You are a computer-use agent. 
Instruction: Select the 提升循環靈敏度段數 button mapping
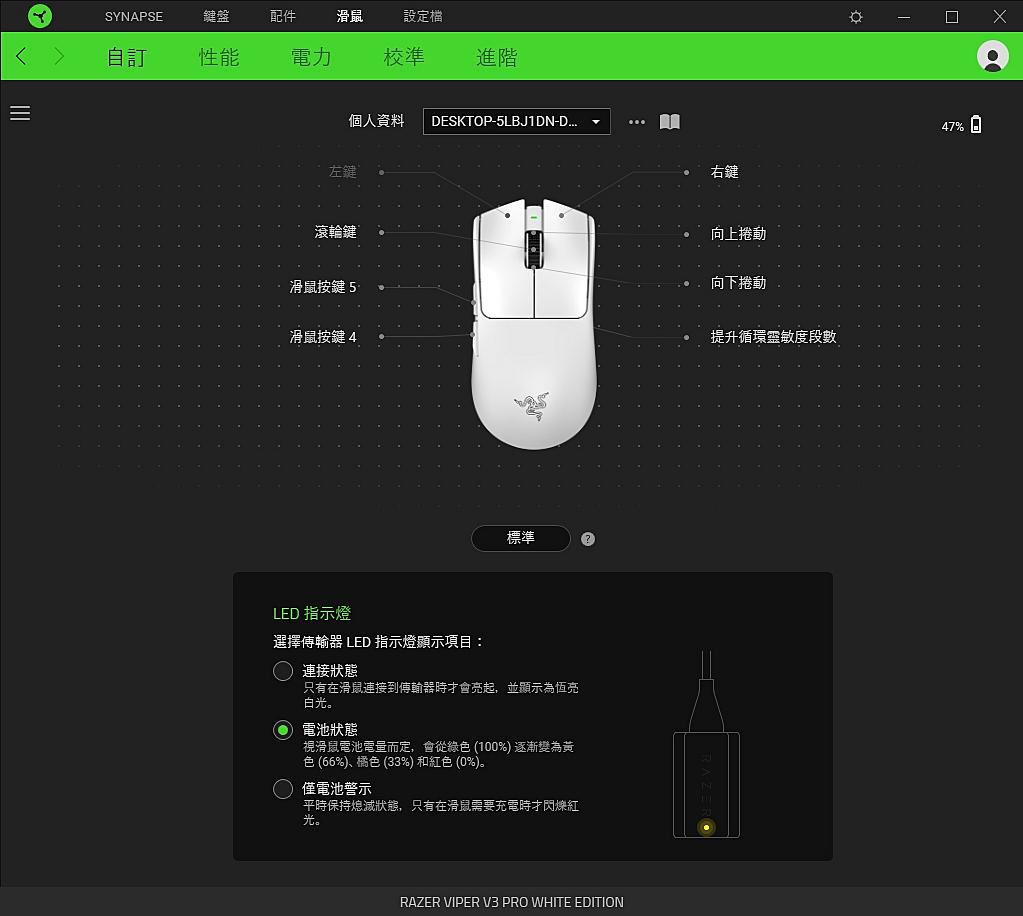[x=773, y=337]
